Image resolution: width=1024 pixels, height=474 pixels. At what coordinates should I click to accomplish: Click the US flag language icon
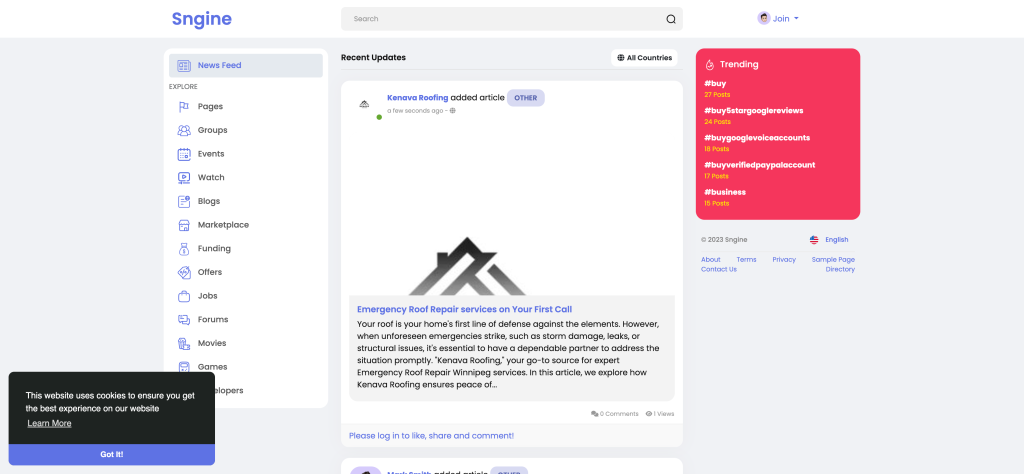(814, 240)
